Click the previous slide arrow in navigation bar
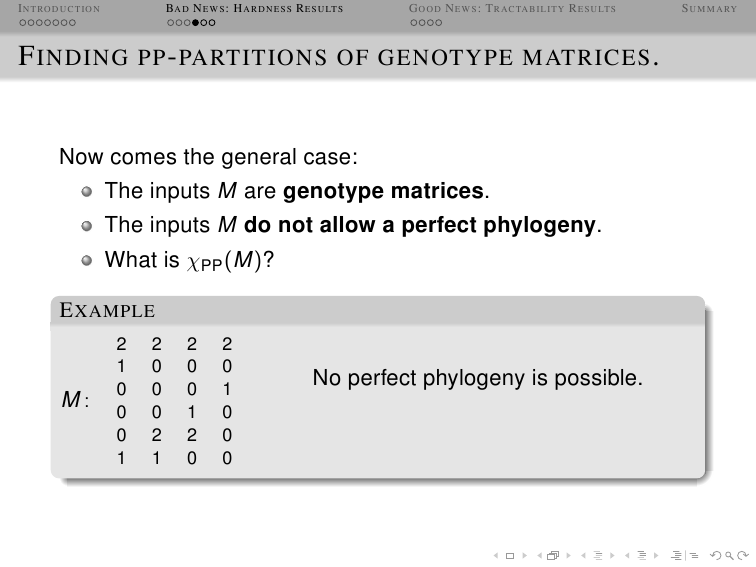The image size is (756, 567). (x=496, y=556)
